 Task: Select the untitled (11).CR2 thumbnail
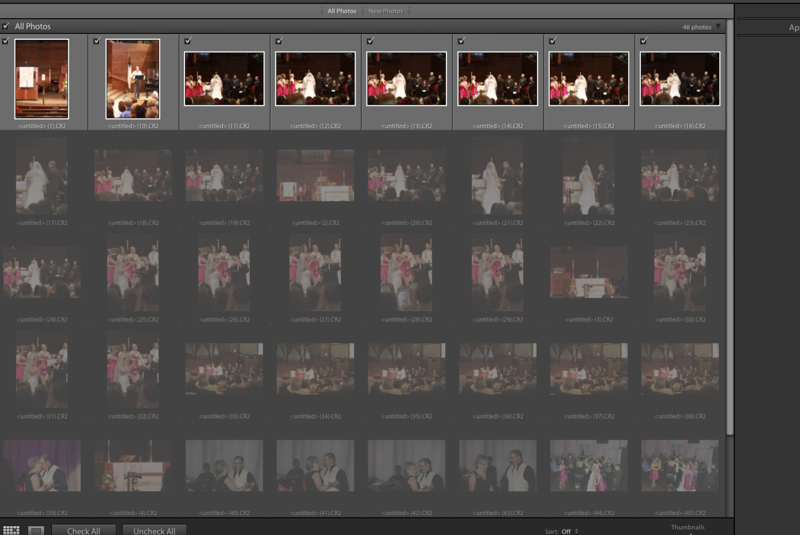[224, 79]
